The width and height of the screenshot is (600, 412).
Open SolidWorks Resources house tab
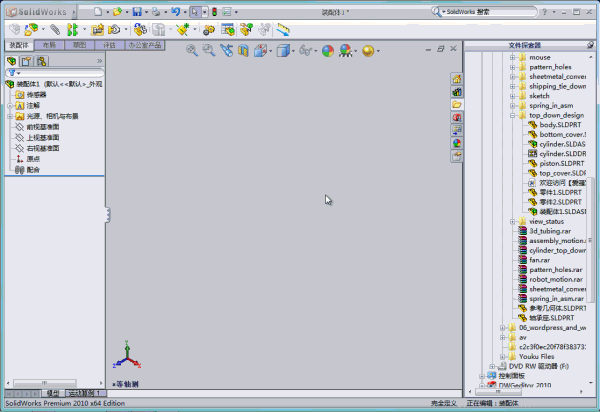pos(457,79)
